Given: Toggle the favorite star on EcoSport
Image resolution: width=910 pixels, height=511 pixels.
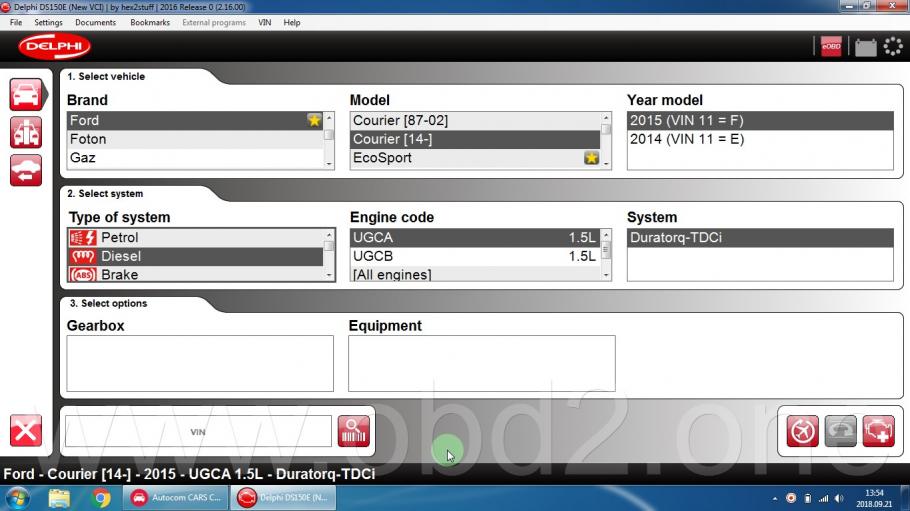Looking at the screenshot, I should pos(591,158).
